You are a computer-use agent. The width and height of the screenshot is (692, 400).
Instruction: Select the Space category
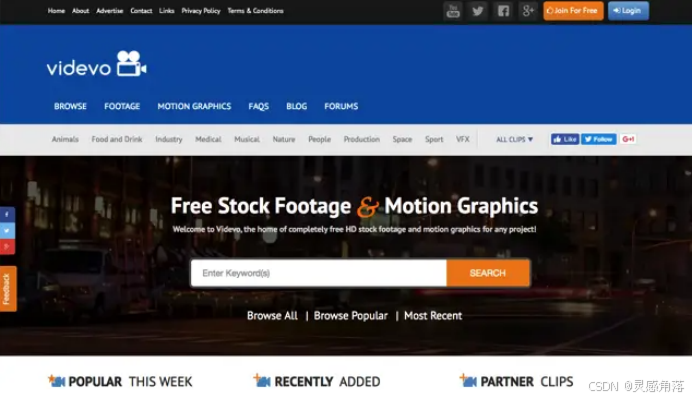402,140
